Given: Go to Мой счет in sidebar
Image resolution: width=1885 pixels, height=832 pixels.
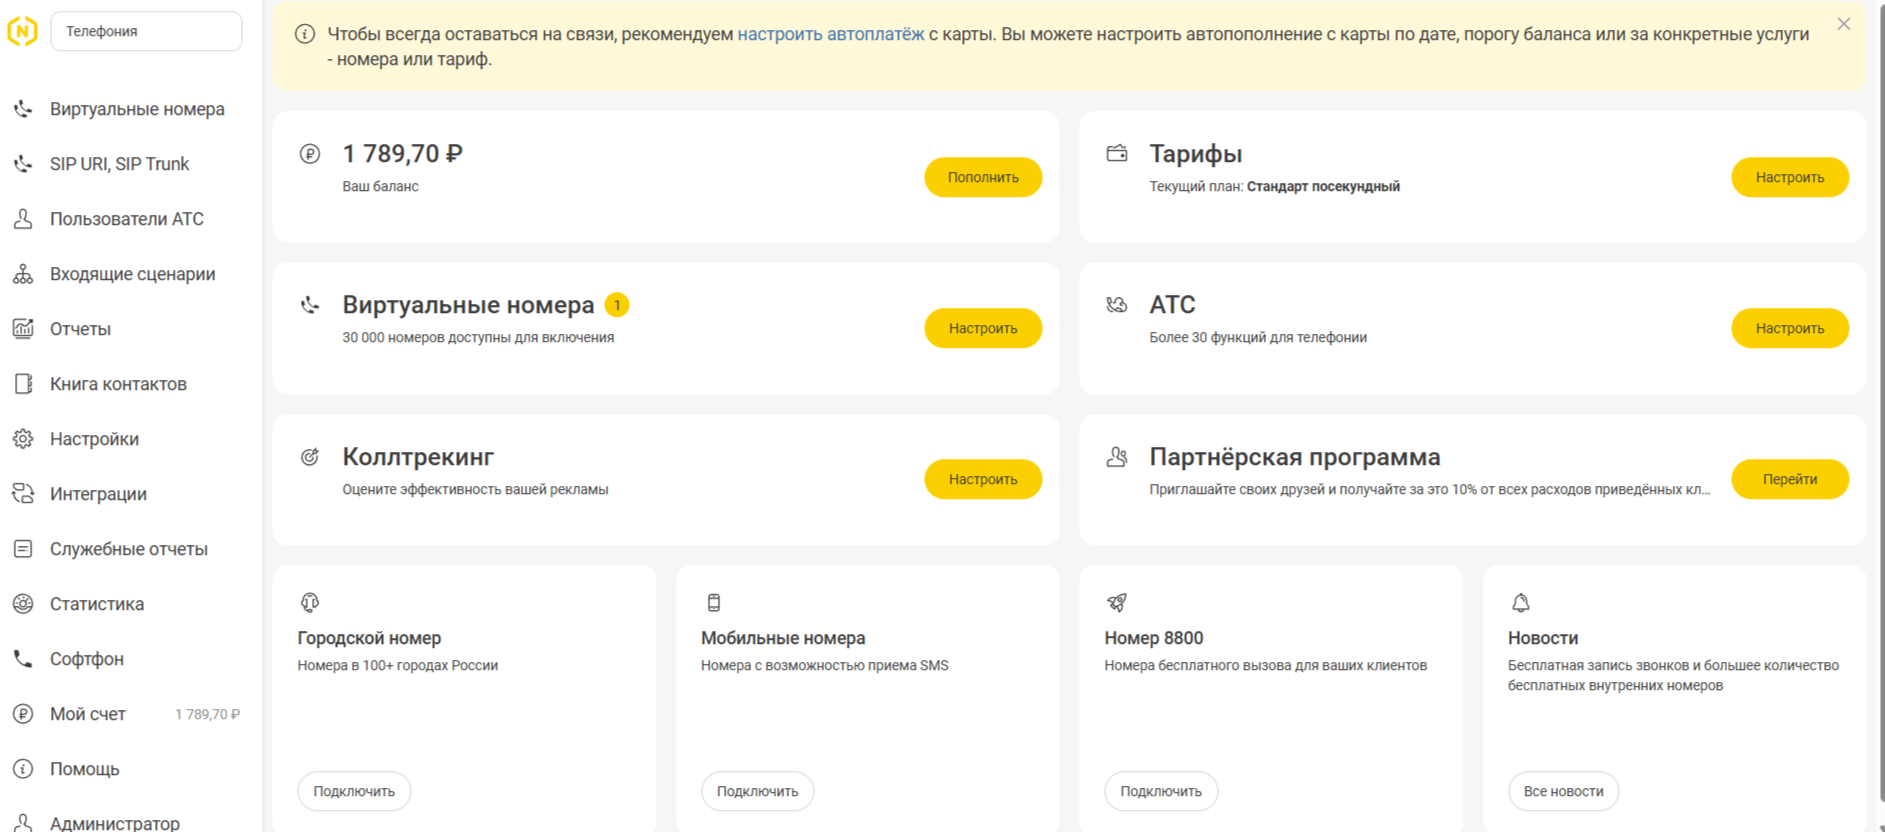Looking at the screenshot, I should point(88,714).
